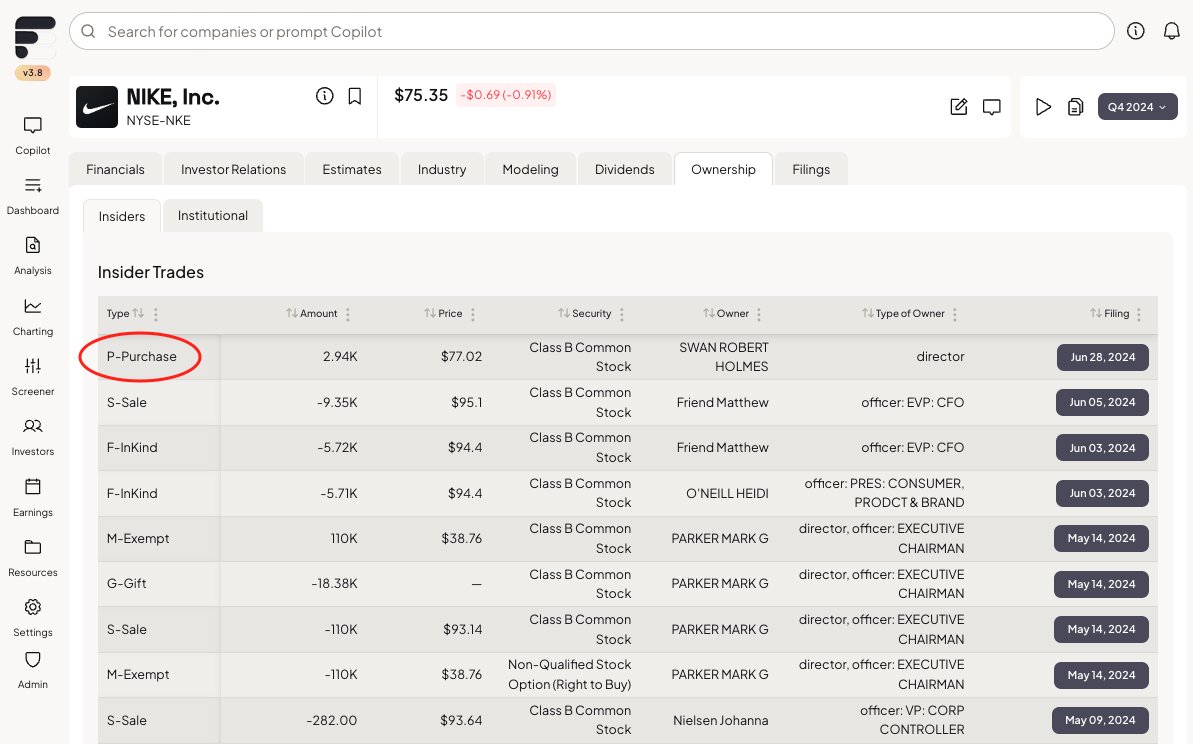Open the Owner column options menu
This screenshot has height=744, width=1193.
click(759, 314)
